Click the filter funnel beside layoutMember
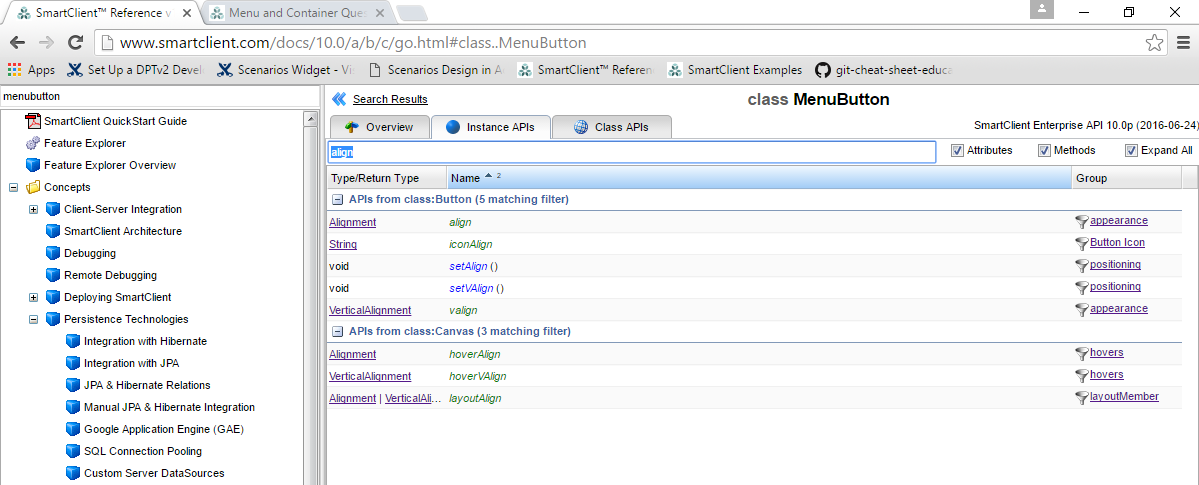 pos(1081,399)
